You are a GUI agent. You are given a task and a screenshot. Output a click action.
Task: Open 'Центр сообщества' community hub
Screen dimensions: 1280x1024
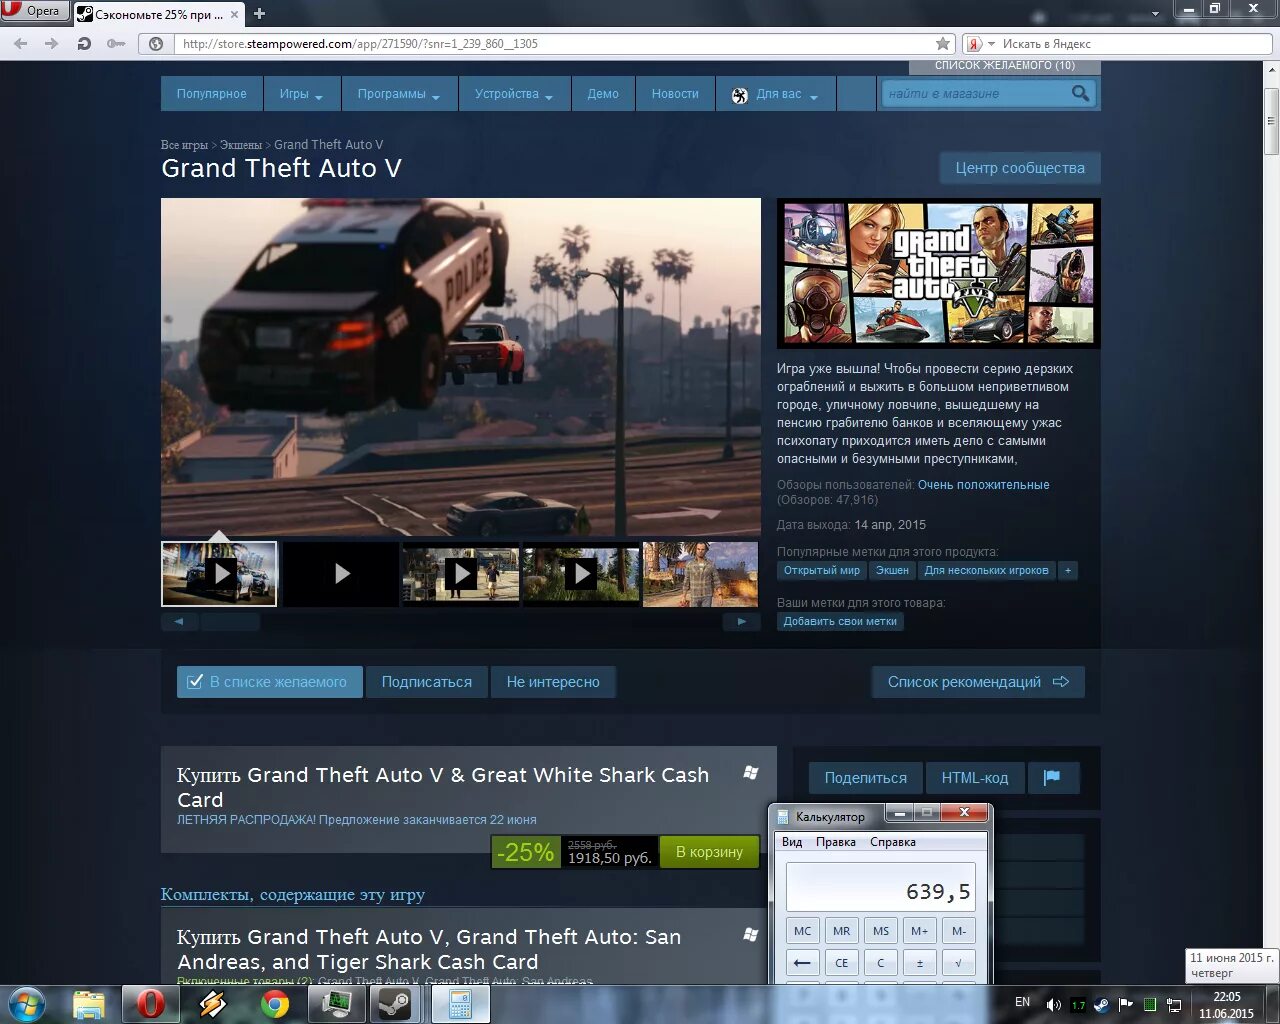[x=1020, y=168]
